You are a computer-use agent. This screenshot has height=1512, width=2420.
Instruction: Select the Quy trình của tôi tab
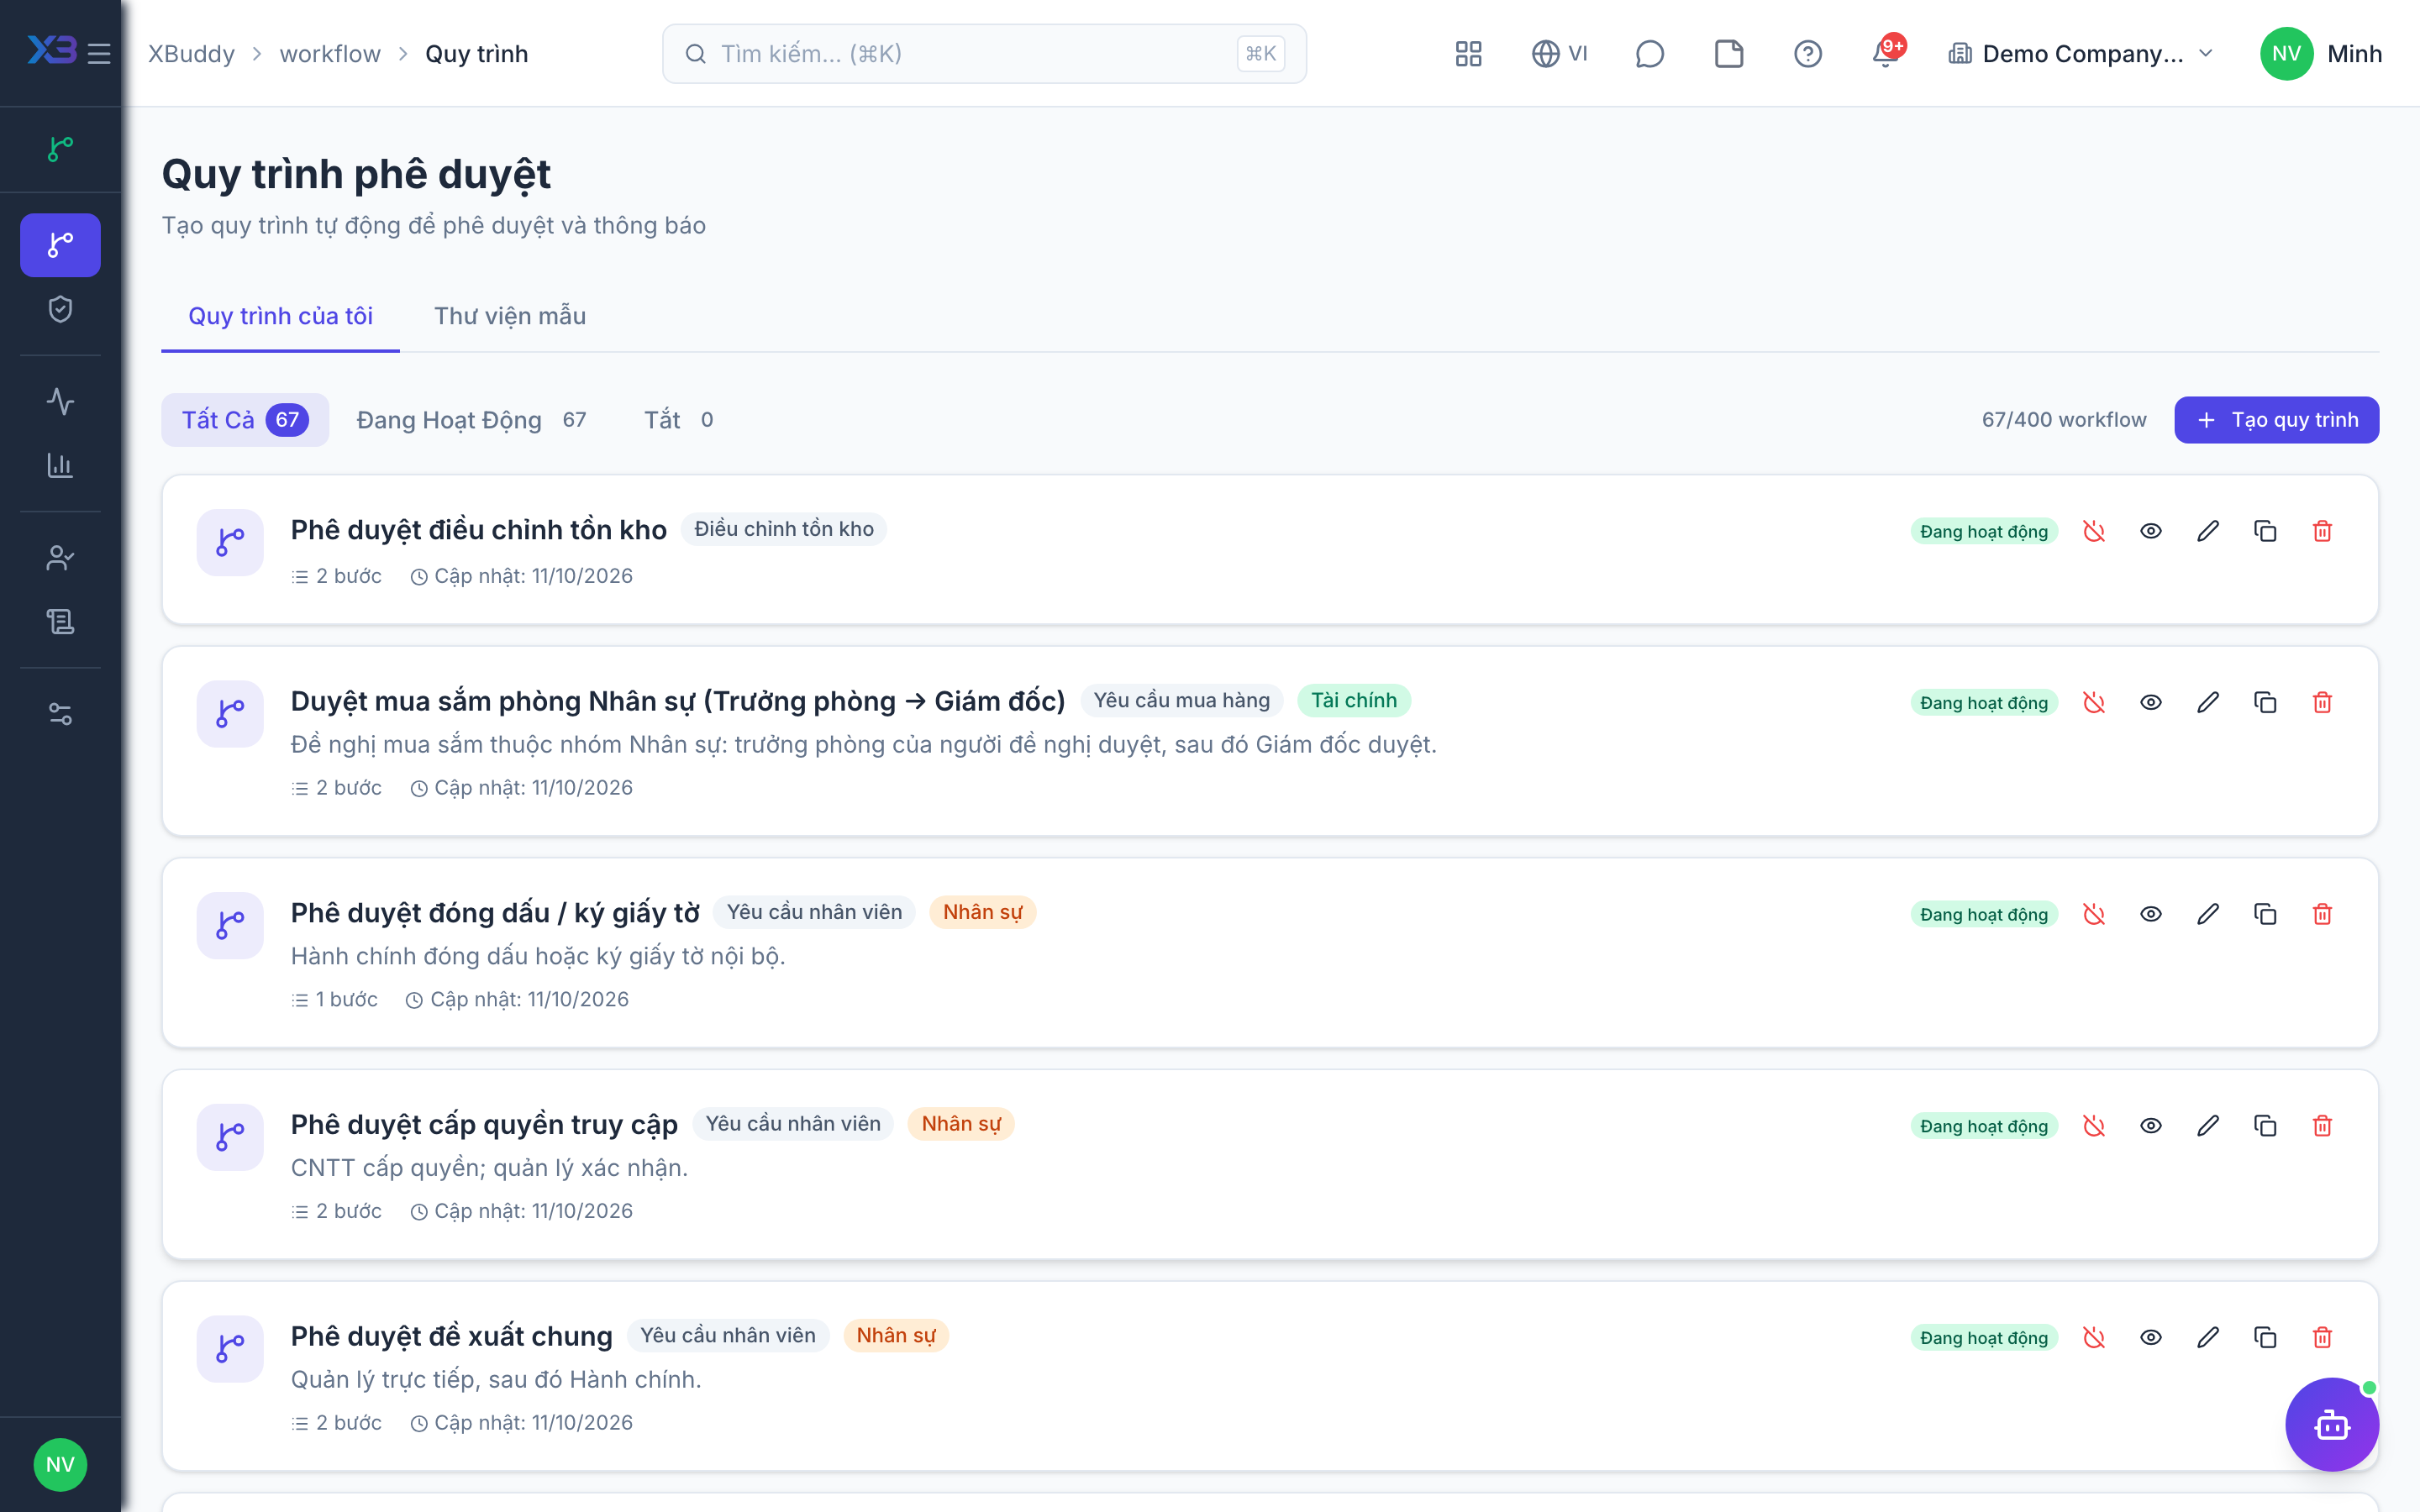[280, 316]
